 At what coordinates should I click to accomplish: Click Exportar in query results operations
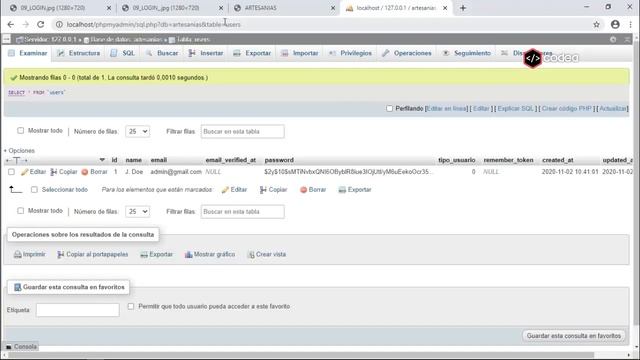pos(156,254)
